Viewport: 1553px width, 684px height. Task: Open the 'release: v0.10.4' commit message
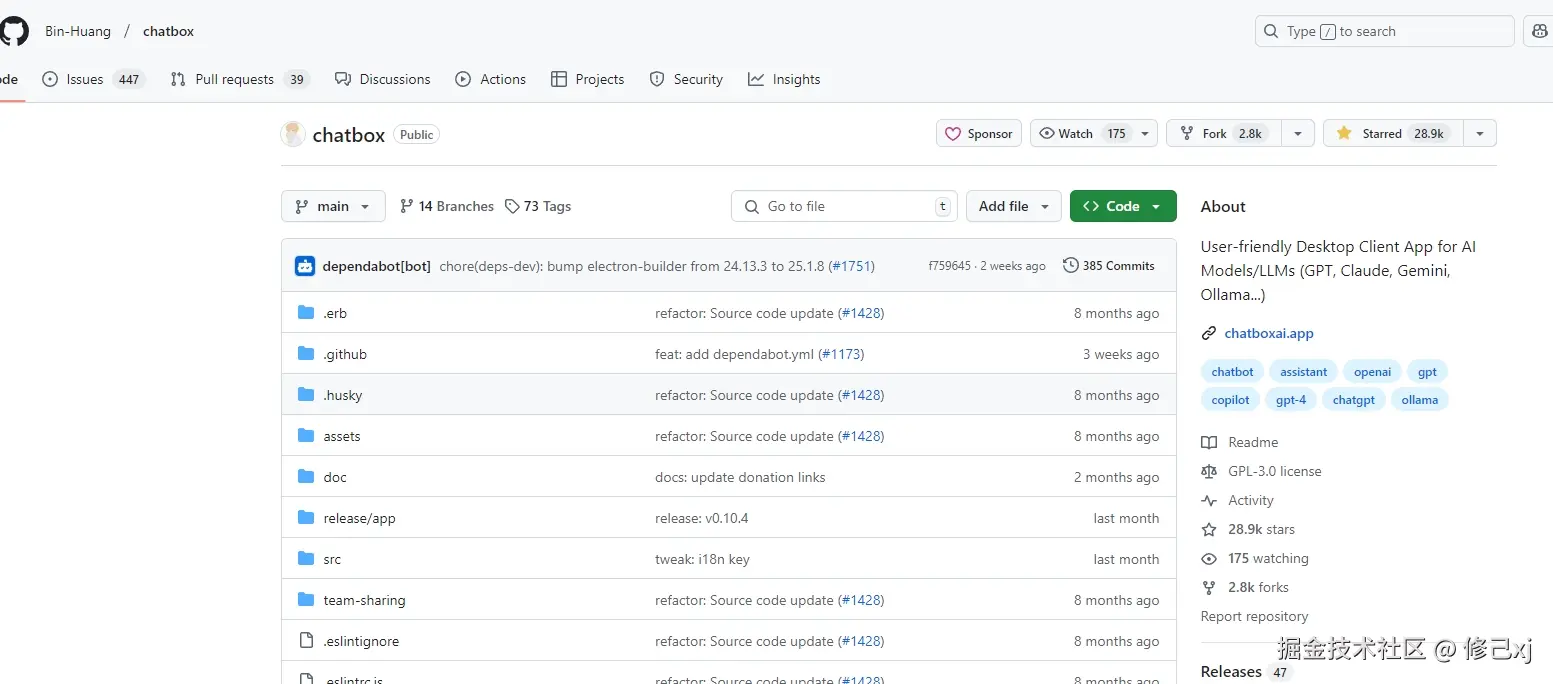702,518
